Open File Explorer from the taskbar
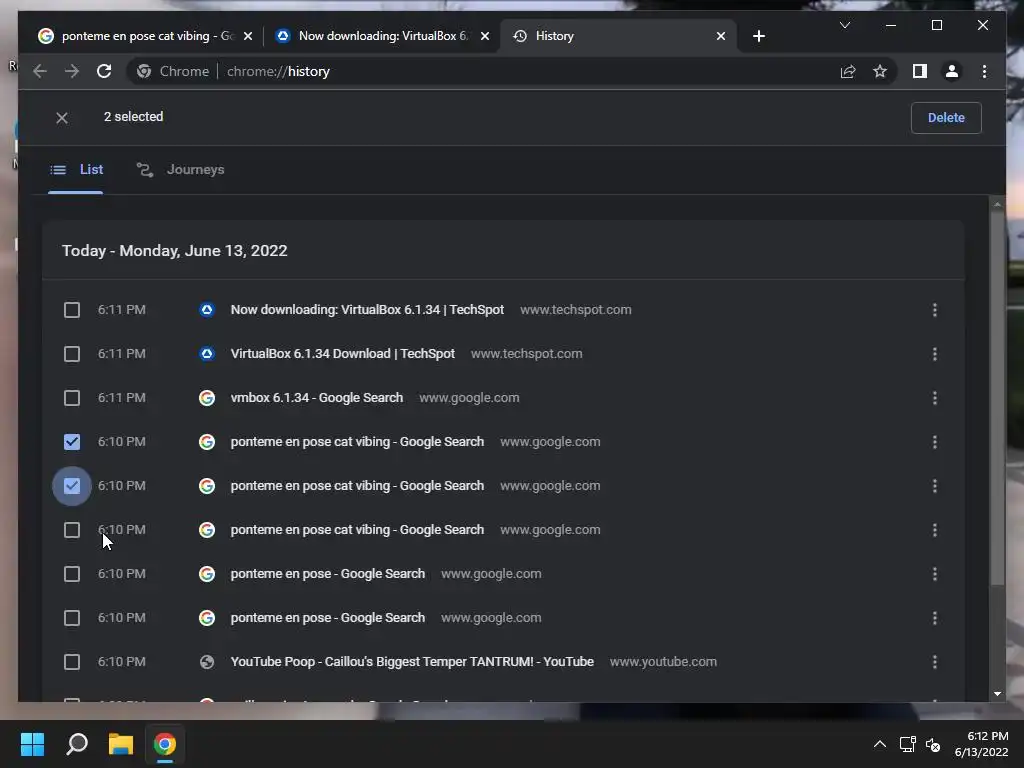 click(x=121, y=744)
